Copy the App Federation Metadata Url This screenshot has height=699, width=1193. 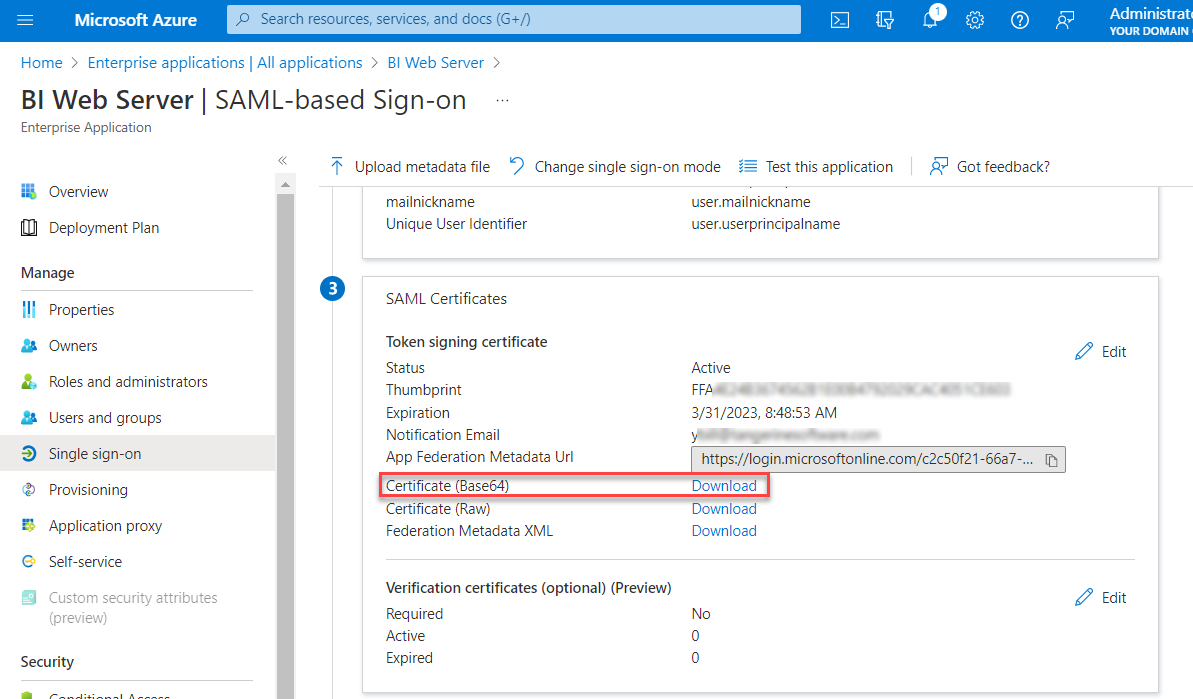1051,460
